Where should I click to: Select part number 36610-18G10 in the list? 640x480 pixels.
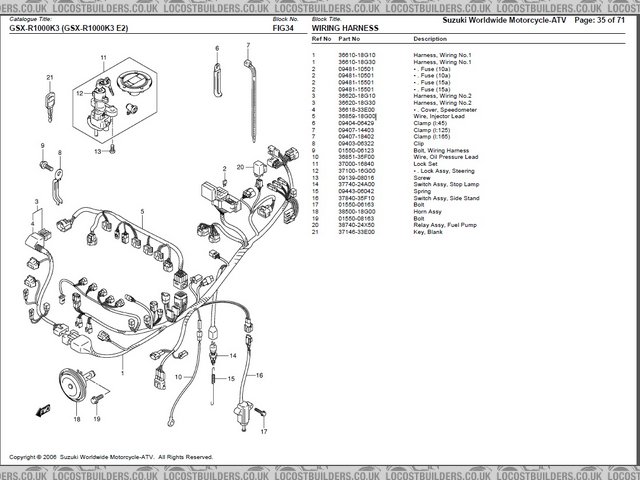click(357, 54)
